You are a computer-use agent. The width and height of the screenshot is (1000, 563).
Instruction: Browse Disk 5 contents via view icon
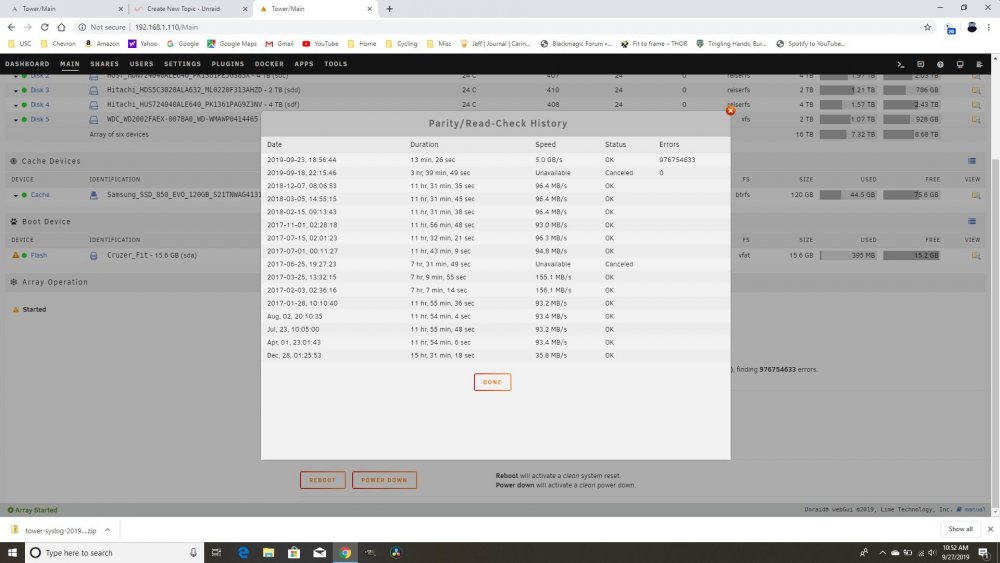click(976, 120)
